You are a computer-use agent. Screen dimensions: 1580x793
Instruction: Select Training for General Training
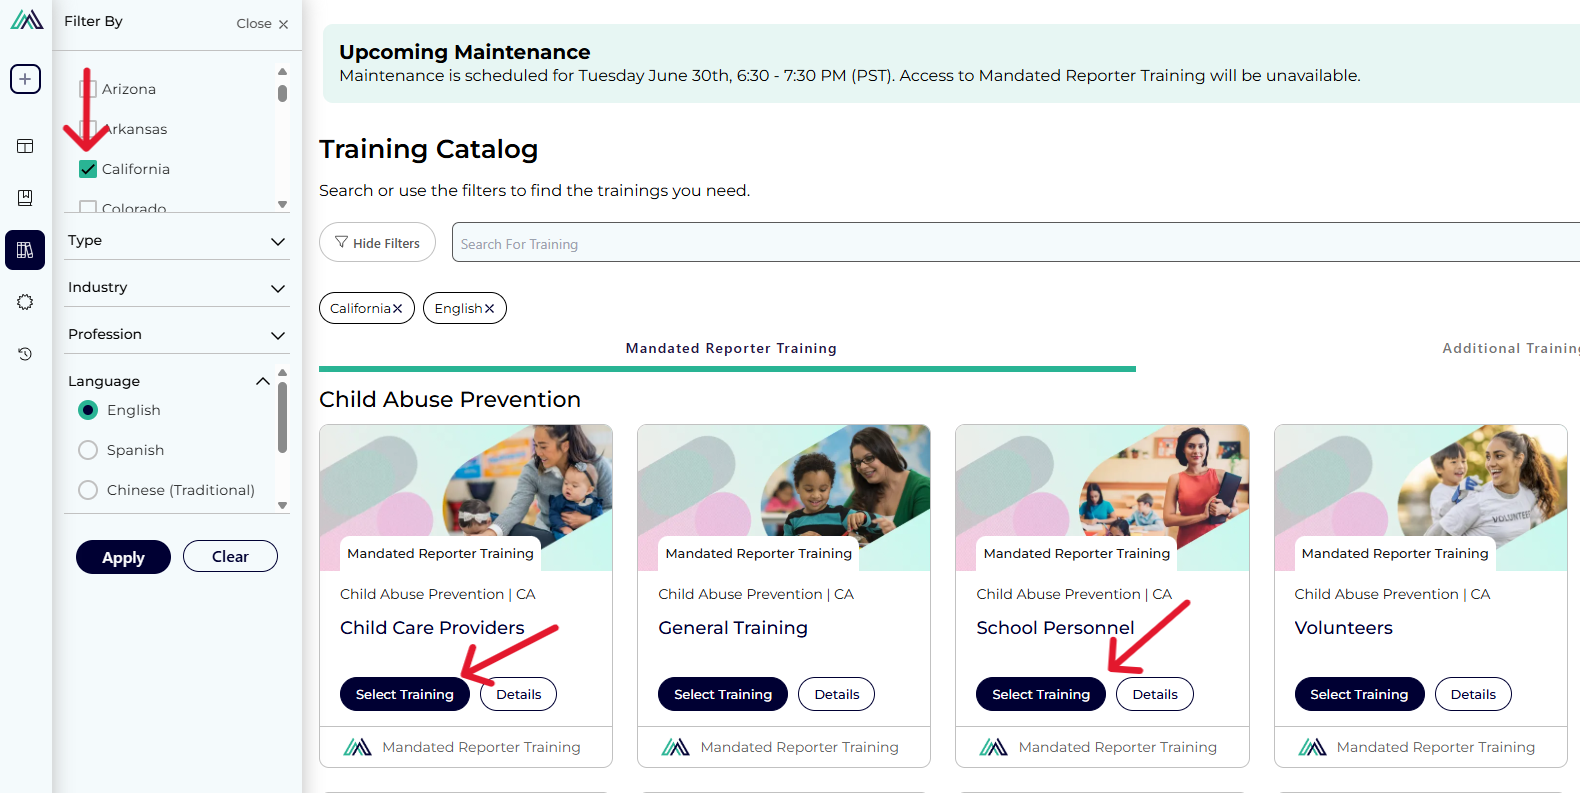pyautogui.click(x=723, y=694)
